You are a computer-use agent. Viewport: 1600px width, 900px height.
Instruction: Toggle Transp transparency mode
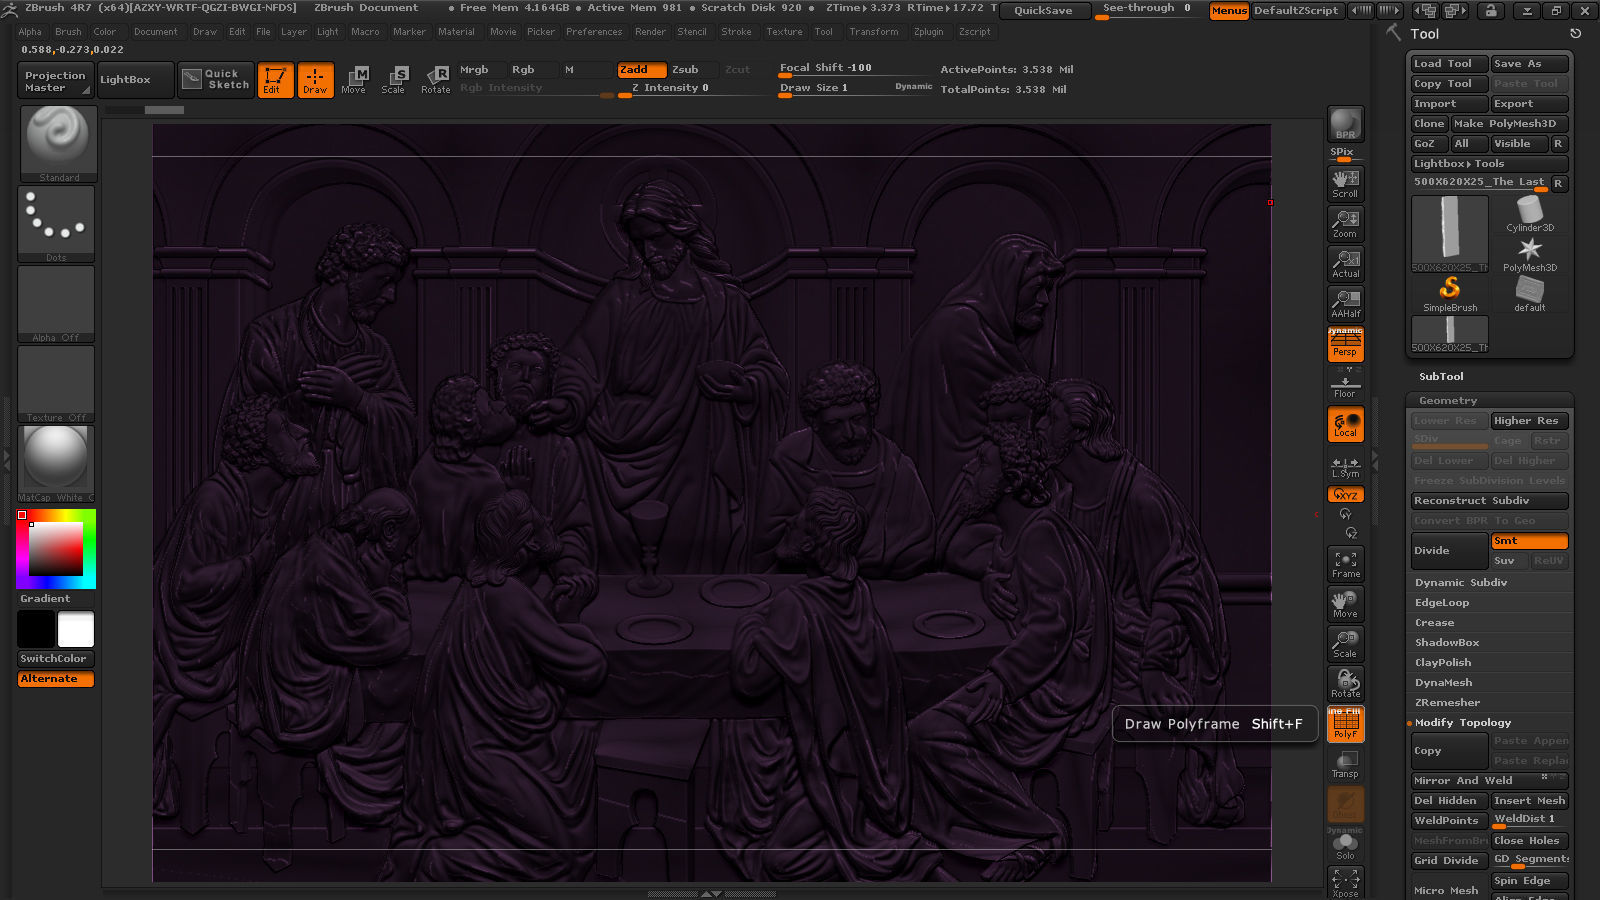pyautogui.click(x=1345, y=764)
